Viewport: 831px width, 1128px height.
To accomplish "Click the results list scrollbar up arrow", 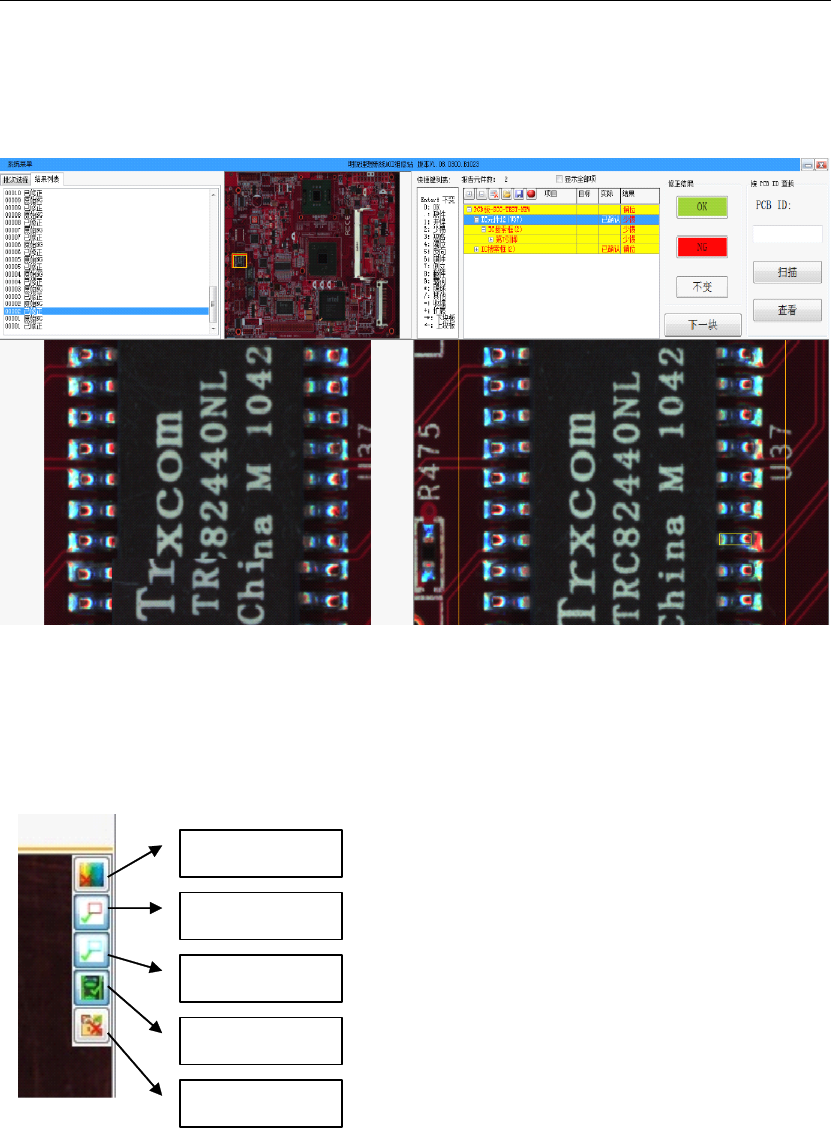I will point(214,194).
